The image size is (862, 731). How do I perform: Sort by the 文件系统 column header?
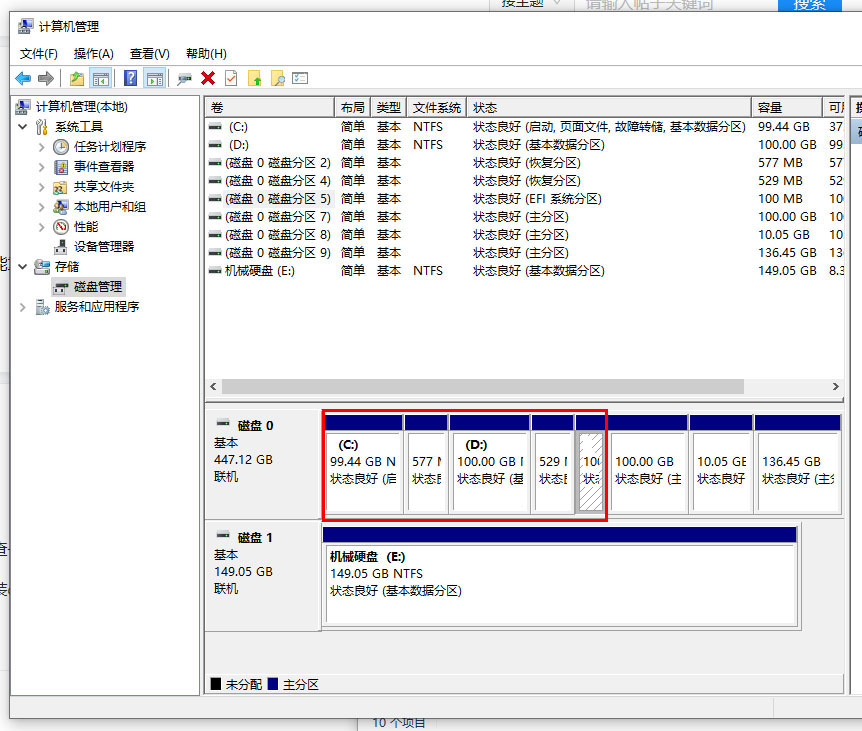point(436,108)
